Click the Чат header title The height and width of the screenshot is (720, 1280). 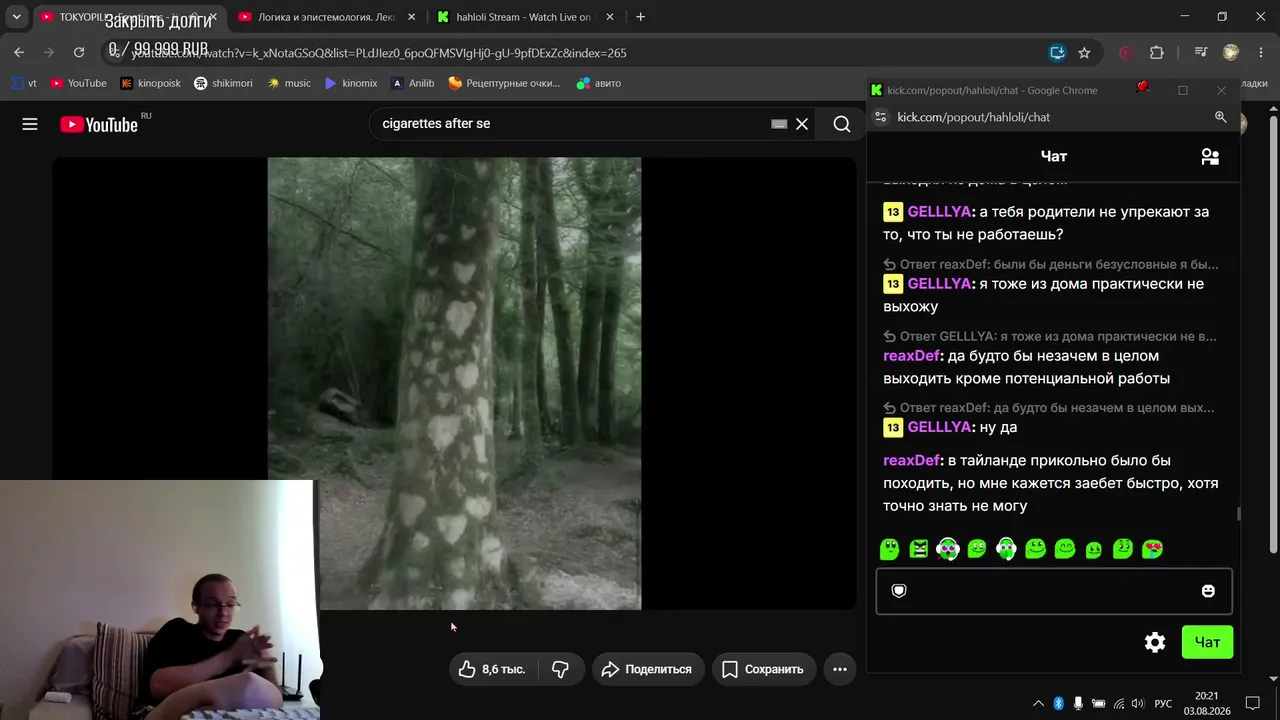(1054, 156)
